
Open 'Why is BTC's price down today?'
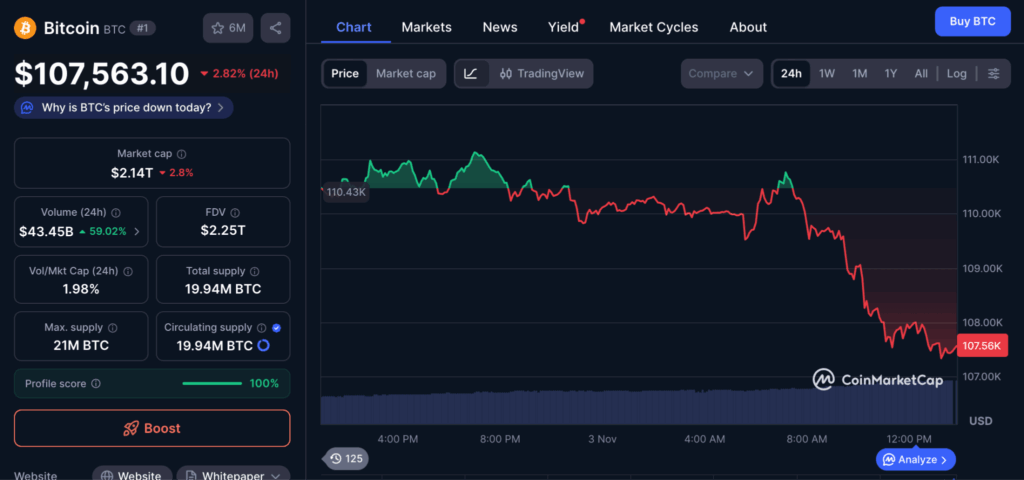click(124, 107)
